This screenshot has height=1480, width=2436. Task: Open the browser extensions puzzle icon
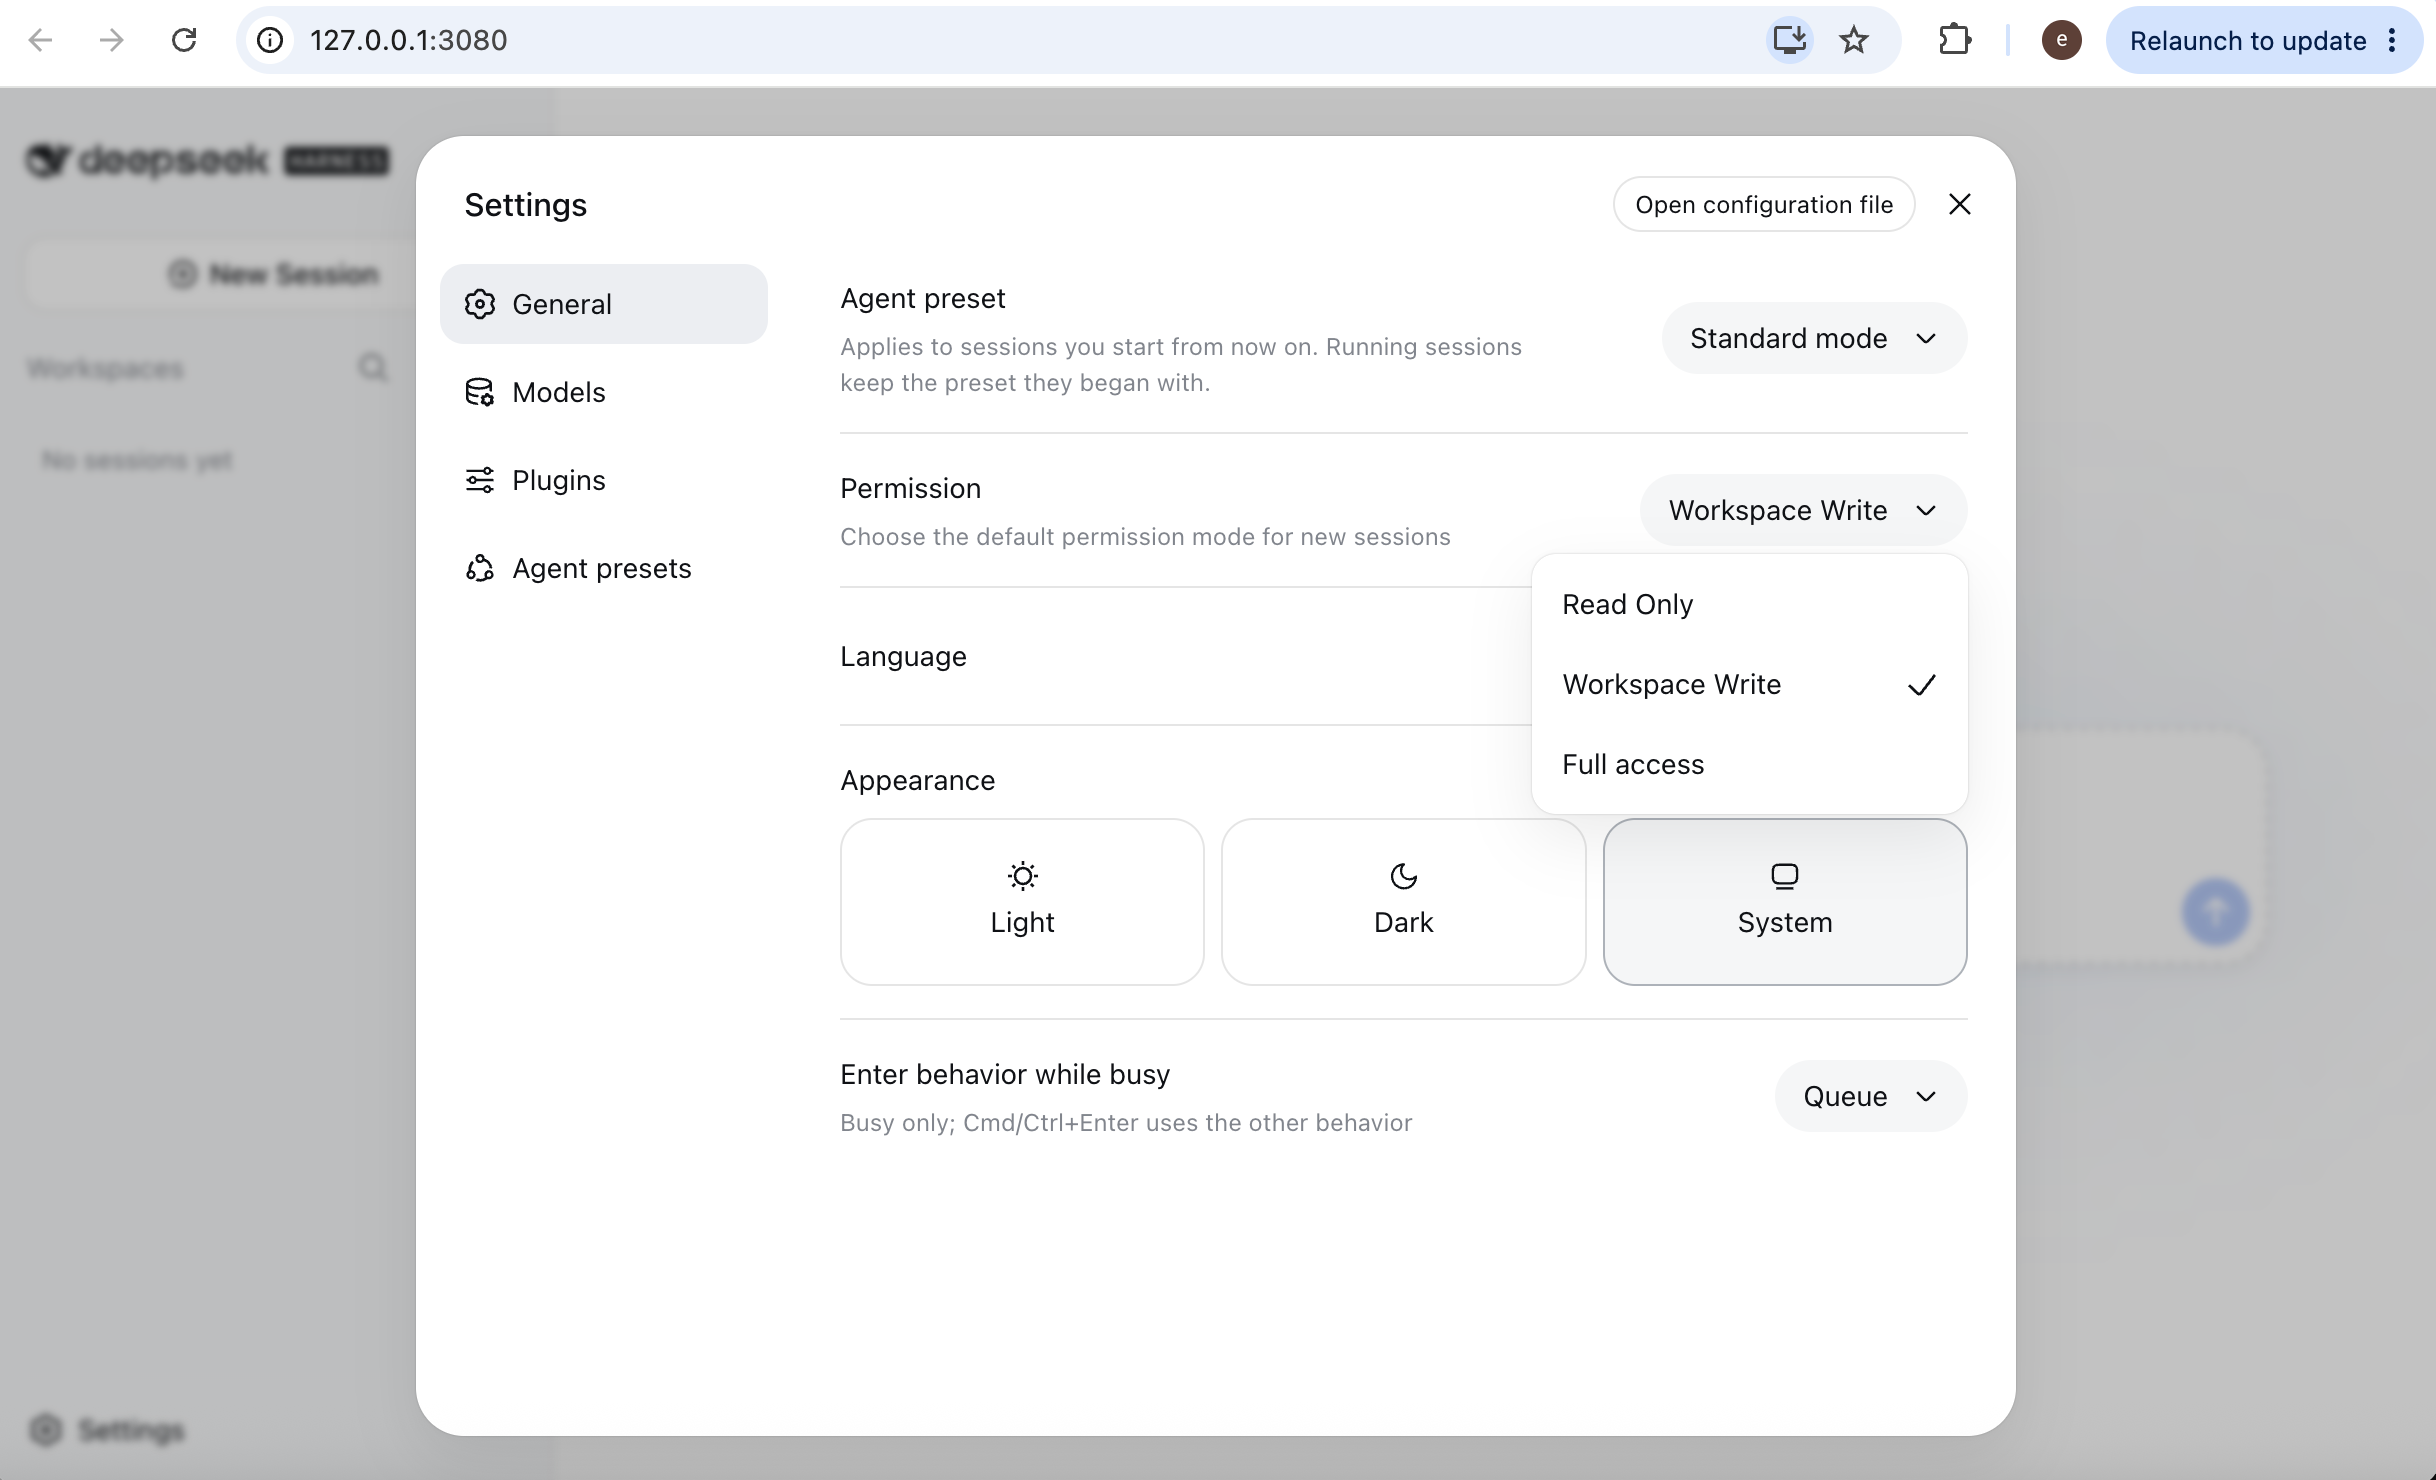click(1954, 40)
